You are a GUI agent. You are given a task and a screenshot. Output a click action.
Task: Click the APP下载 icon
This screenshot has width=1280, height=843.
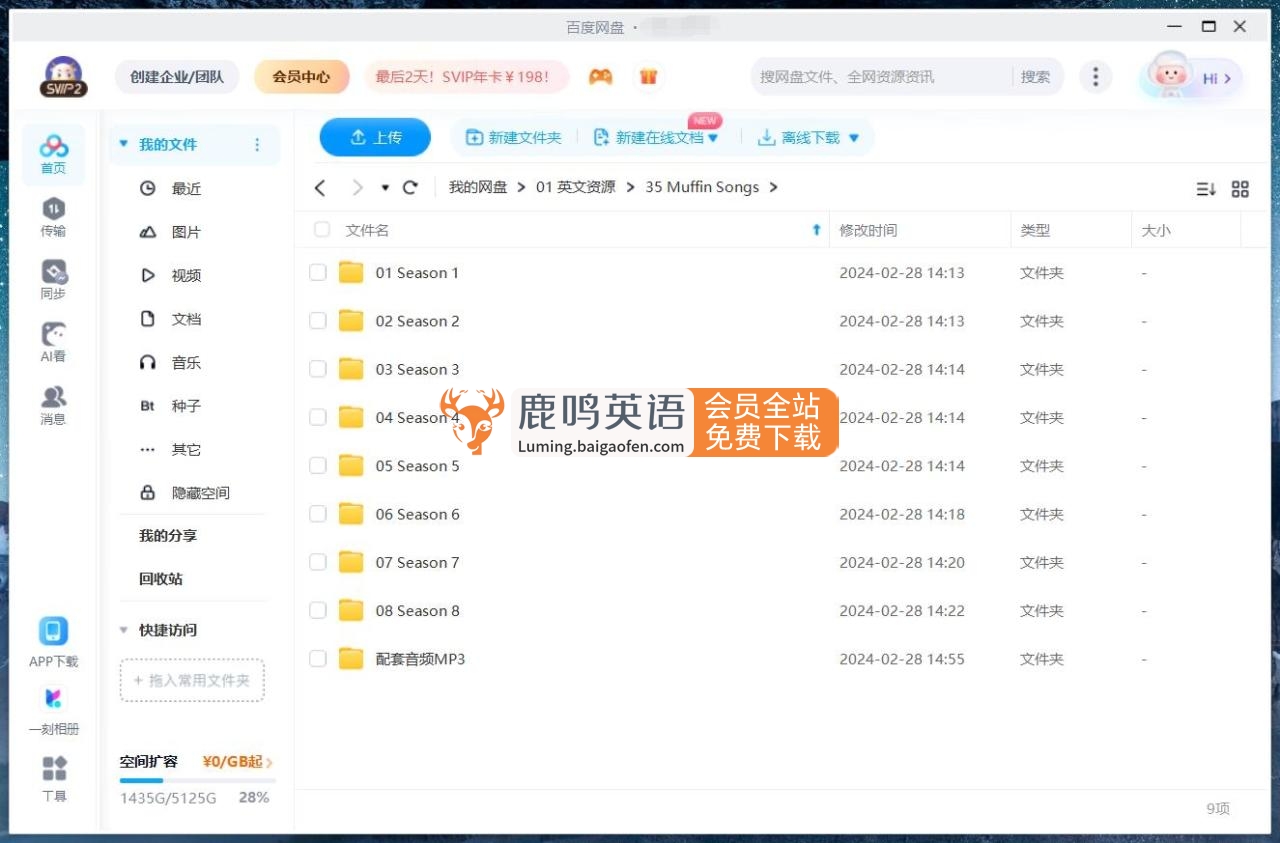point(53,631)
